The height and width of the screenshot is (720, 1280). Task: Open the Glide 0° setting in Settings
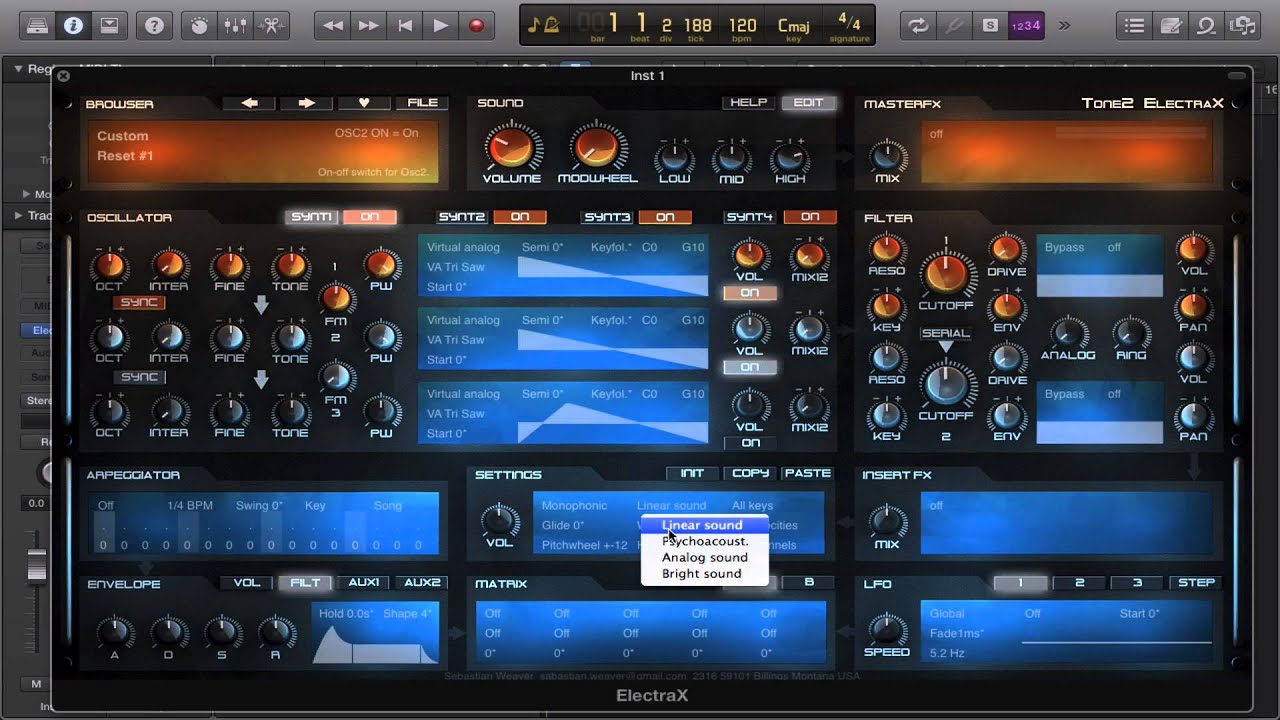click(x=562, y=525)
